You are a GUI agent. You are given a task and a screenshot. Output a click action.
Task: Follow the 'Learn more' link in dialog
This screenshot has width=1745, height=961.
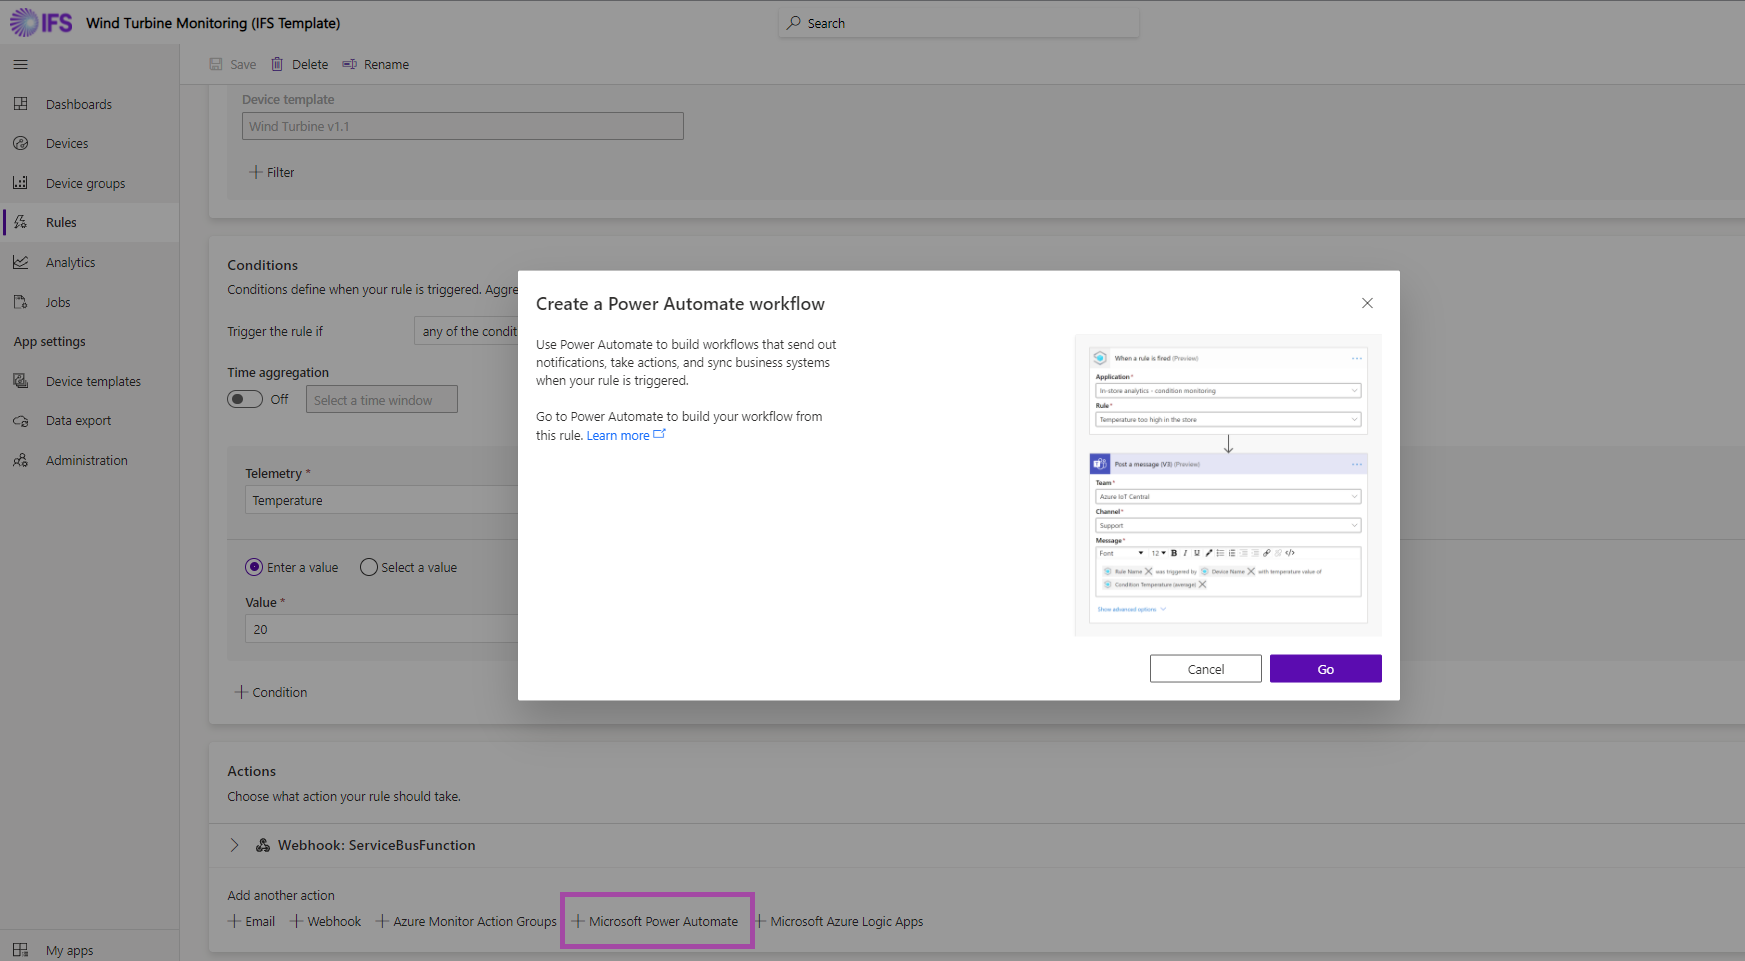(x=618, y=436)
